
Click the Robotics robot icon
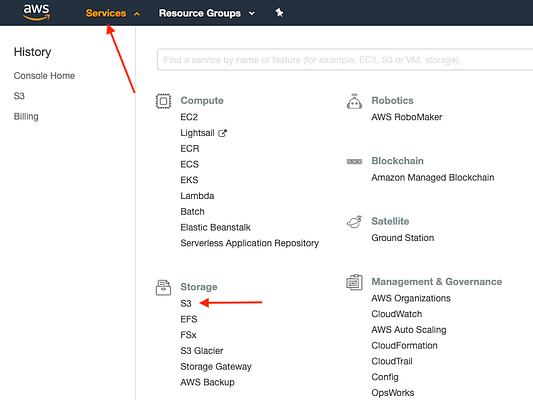(354, 101)
